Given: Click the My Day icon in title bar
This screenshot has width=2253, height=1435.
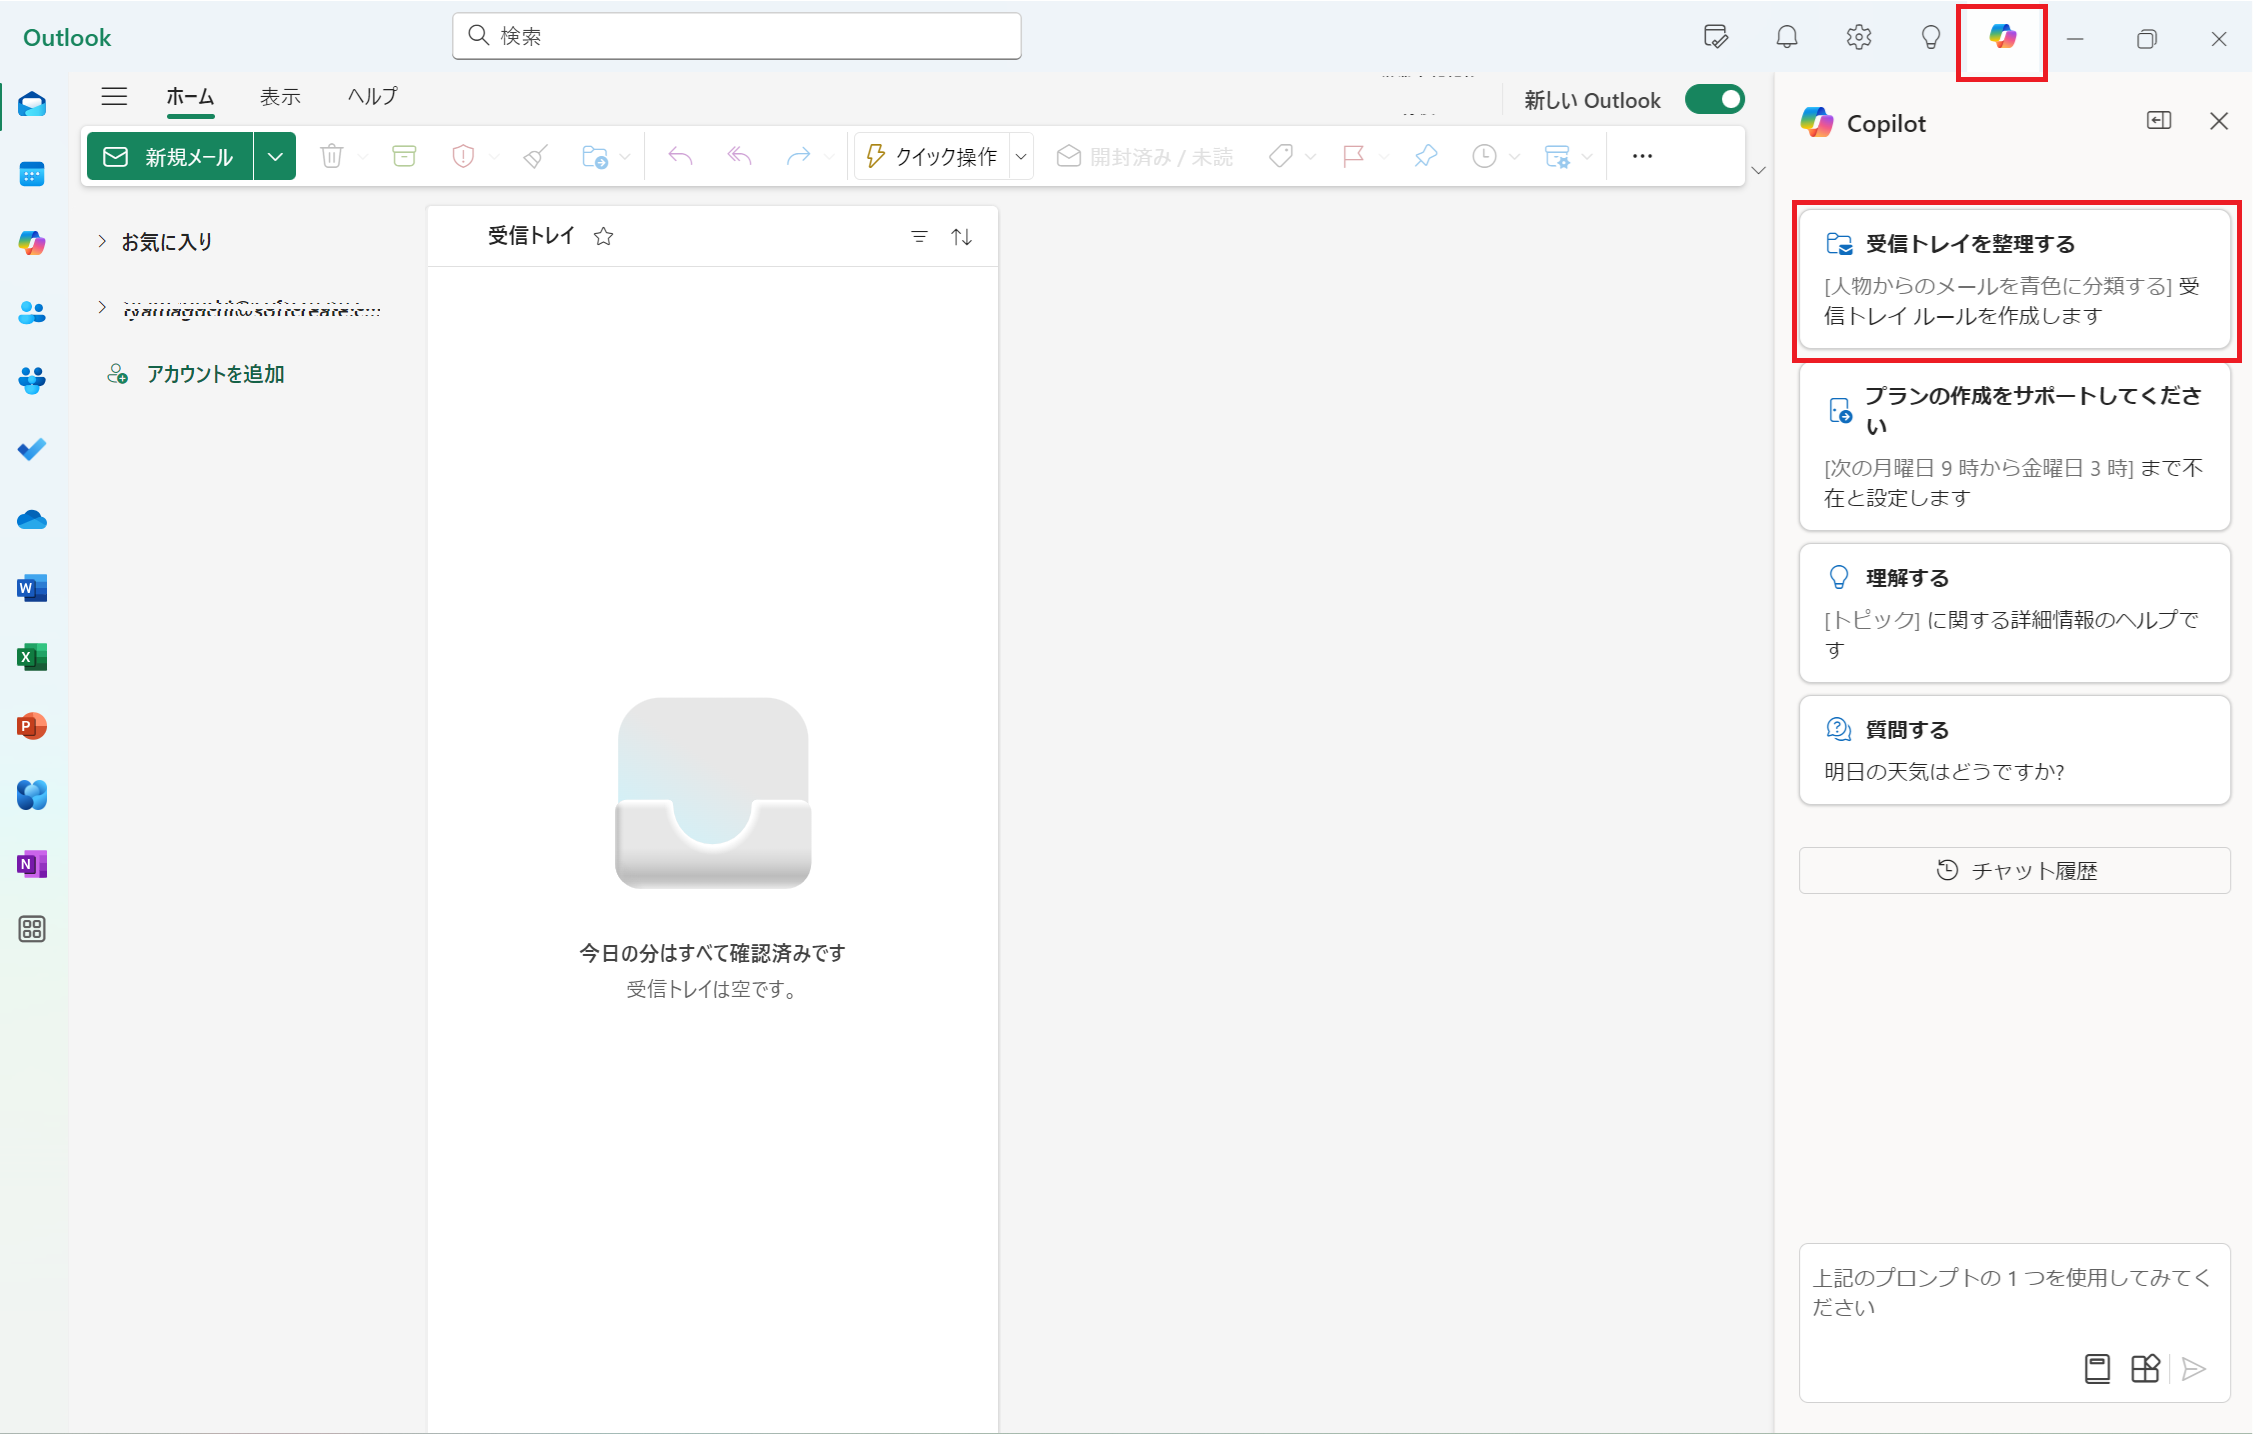Looking at the screenshot, I should click(1716, 37).
